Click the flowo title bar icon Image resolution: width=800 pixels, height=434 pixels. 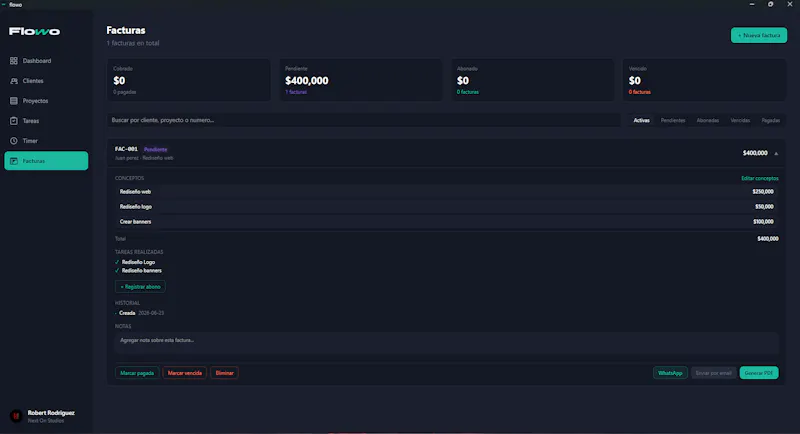tap(4, 5)
